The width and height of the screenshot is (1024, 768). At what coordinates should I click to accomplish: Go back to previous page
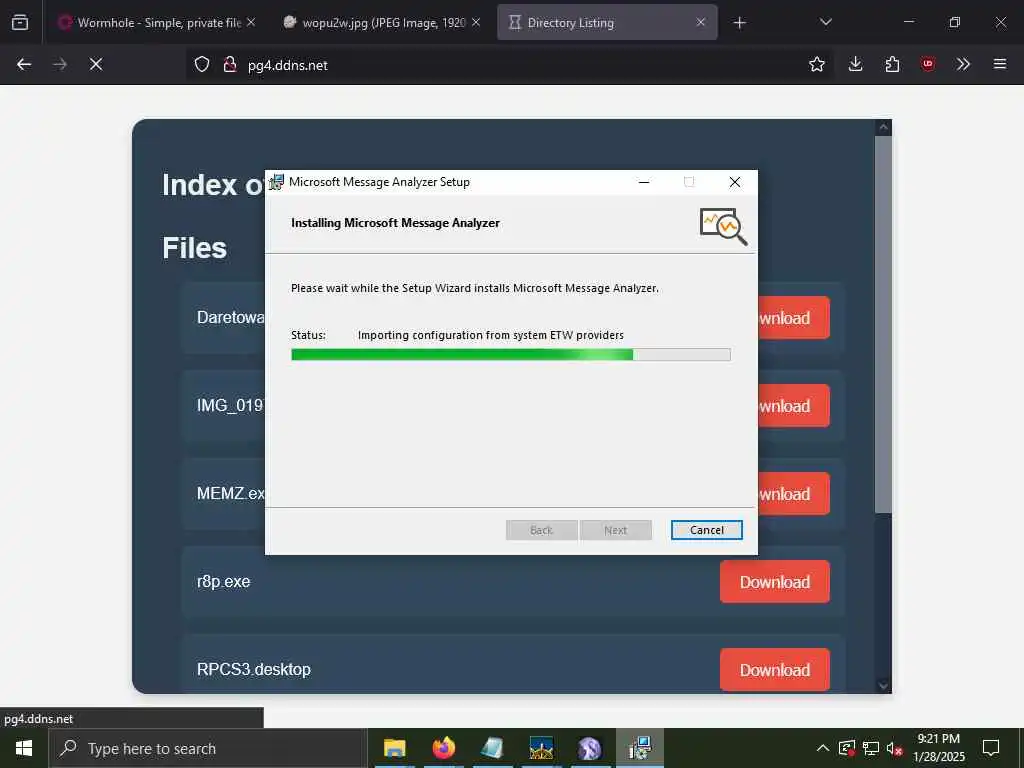pos(24,64)
